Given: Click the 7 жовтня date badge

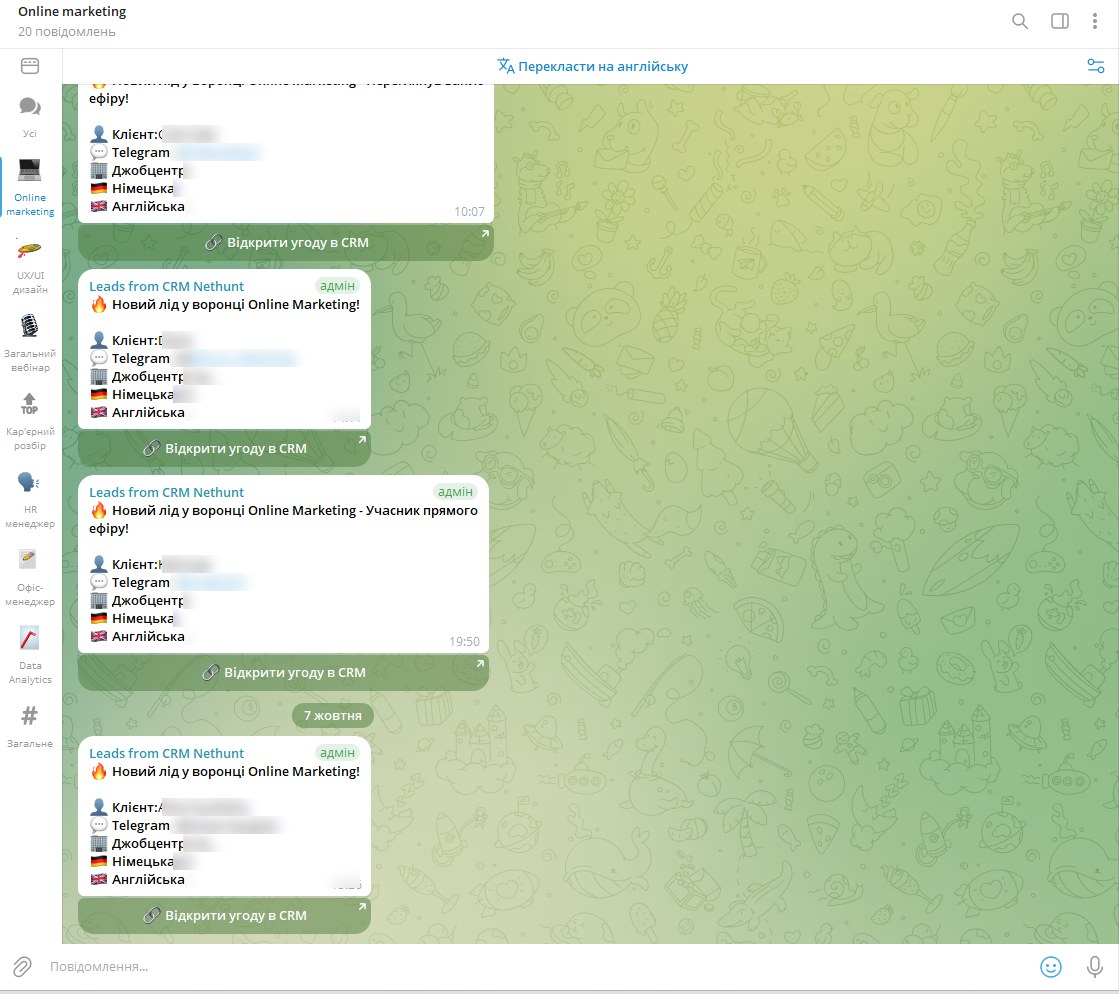Looking at the screenshot, I should point(333,716).
